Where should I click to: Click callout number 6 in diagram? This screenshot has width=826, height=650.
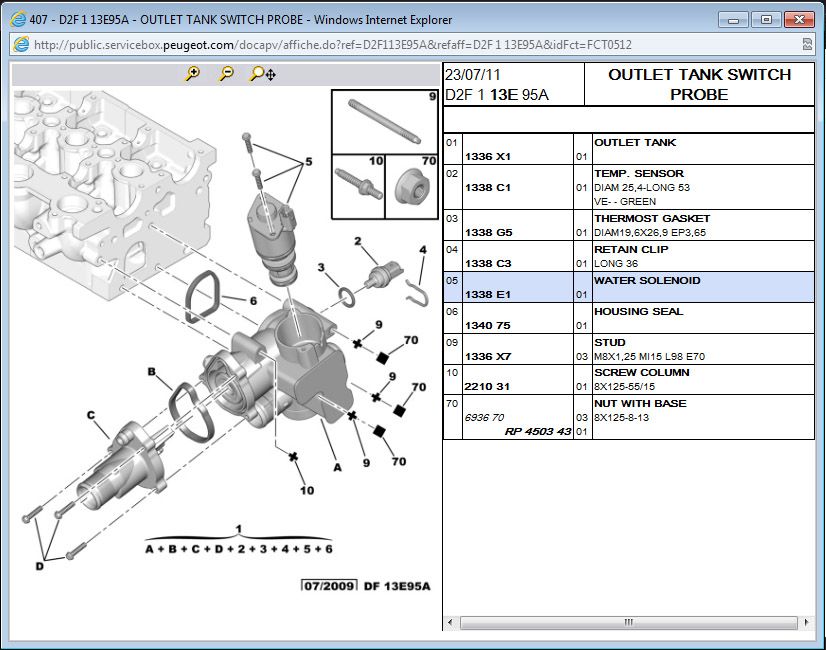(x=253, y=301)
